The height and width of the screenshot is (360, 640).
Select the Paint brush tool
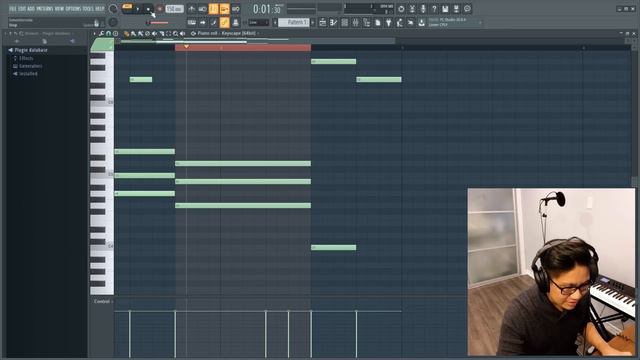click(133, 33)
